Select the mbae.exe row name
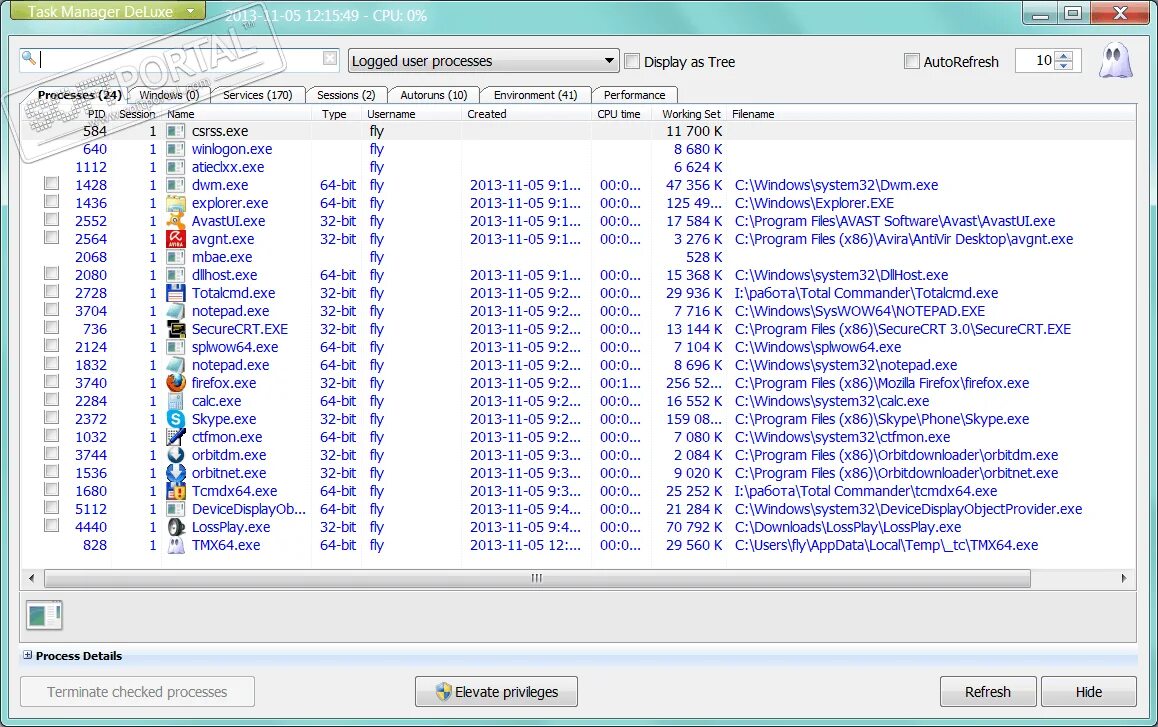This screenshot has width=1158, height=727. click(222, 257)
